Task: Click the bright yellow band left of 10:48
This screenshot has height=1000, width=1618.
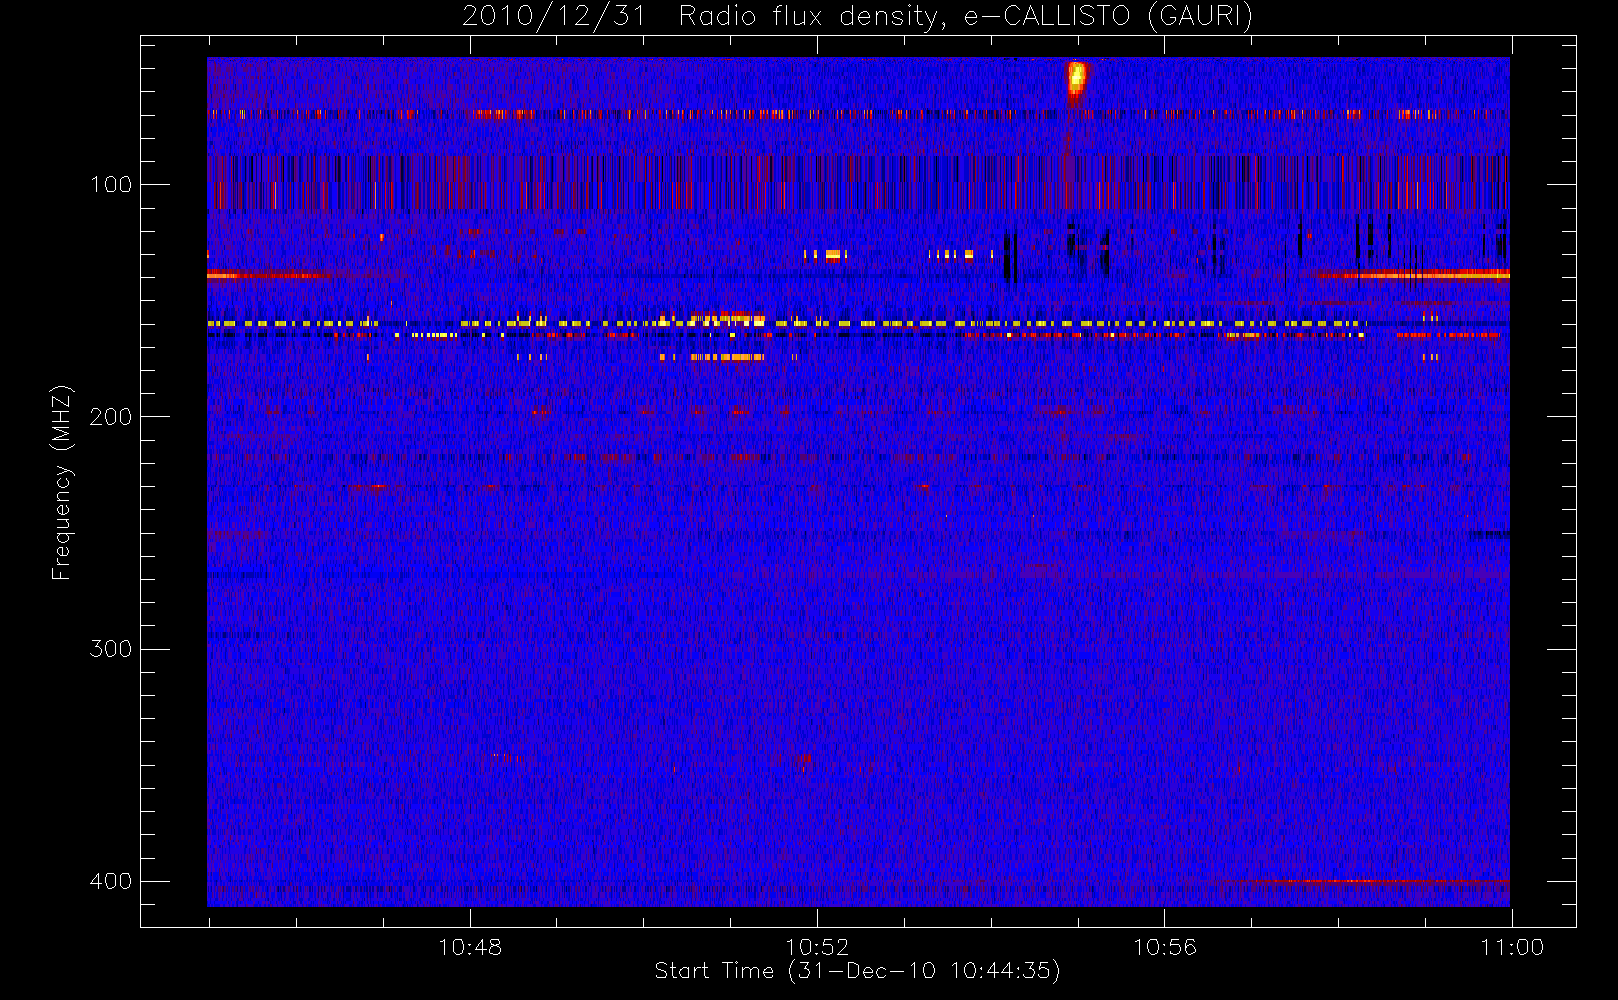Action: [292, 324]
